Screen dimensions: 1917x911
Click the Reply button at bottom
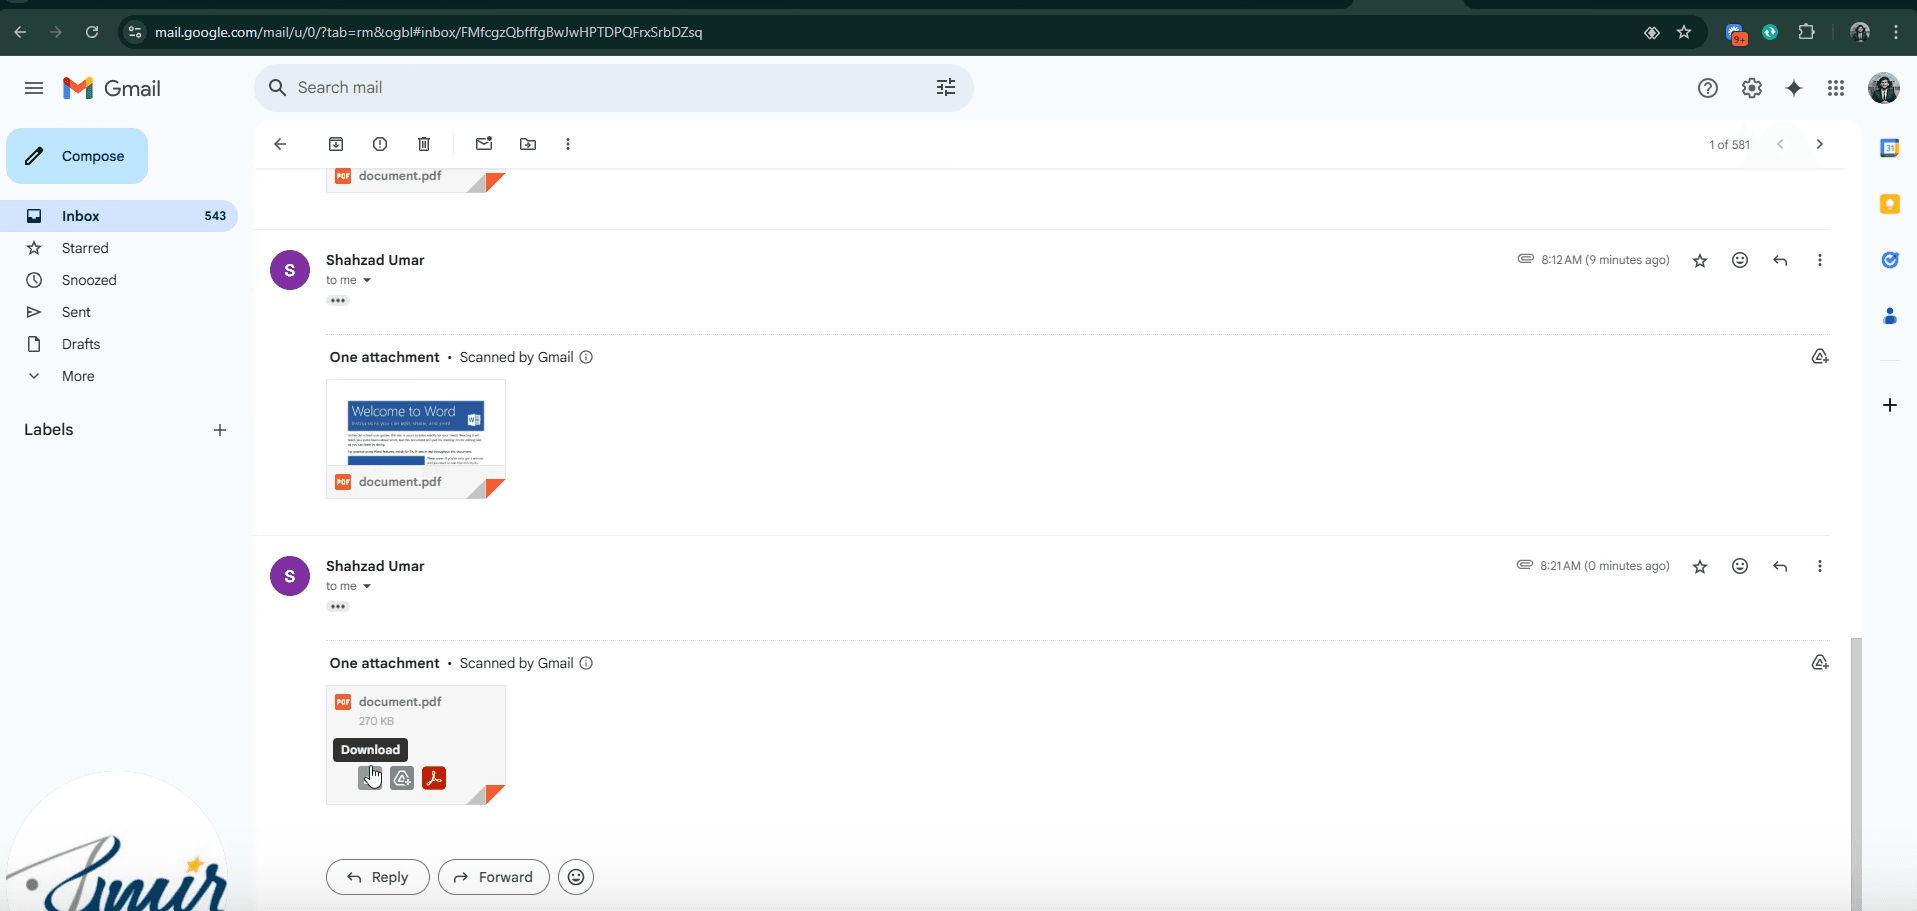point(378,877)
